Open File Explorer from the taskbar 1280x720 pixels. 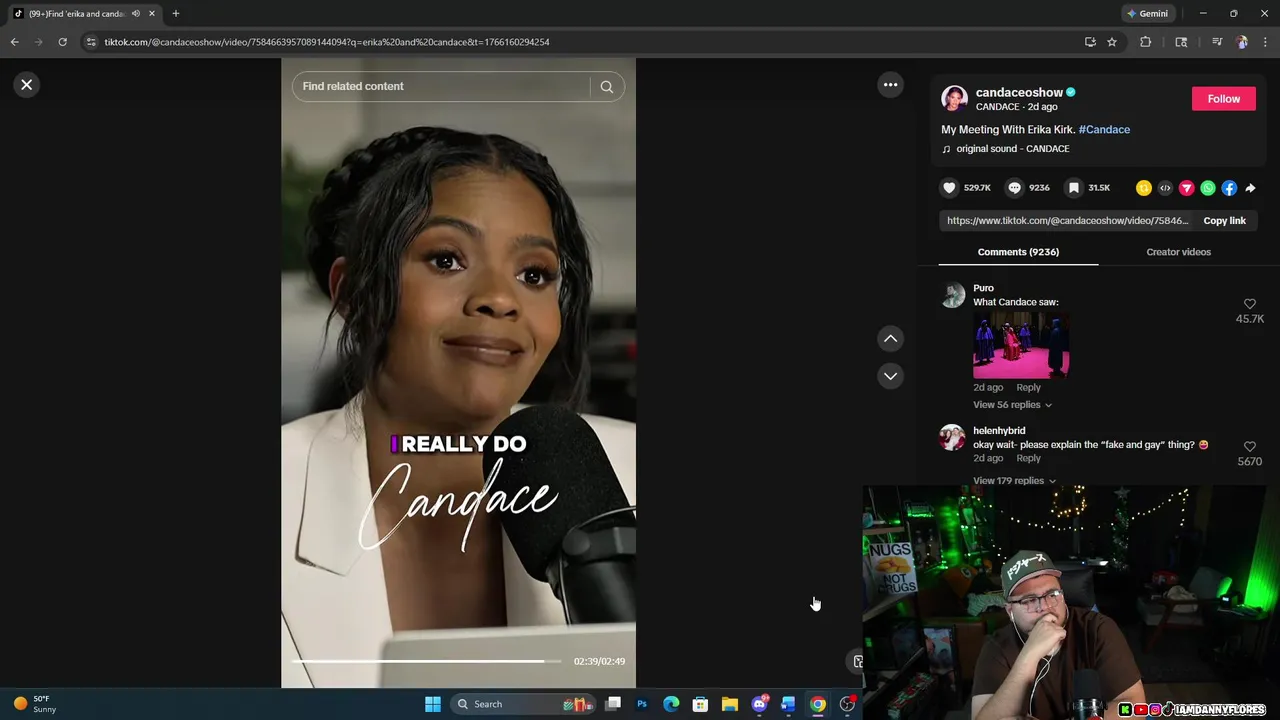[730, 704]
